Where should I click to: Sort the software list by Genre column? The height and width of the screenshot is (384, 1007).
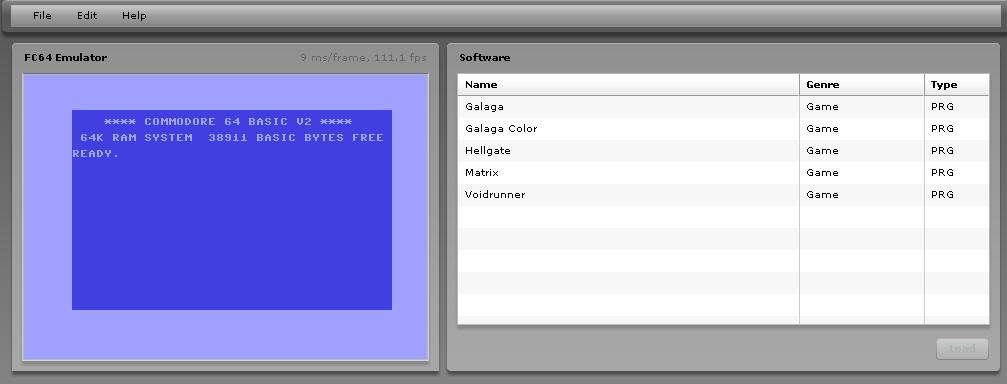[862, 85]
